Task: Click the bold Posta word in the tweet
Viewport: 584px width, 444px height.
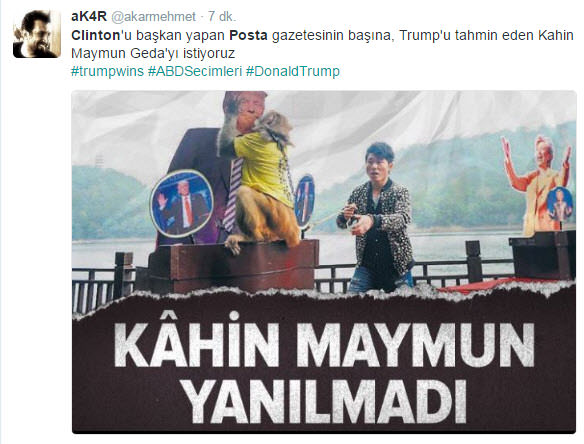Action: pos(248,35)
